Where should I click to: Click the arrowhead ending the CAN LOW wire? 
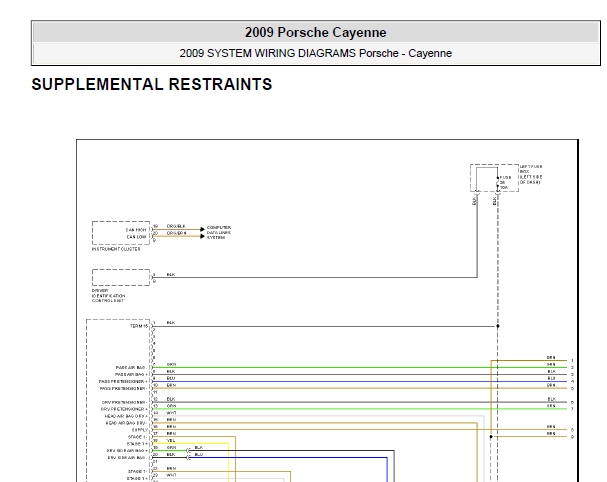point(202,237)
